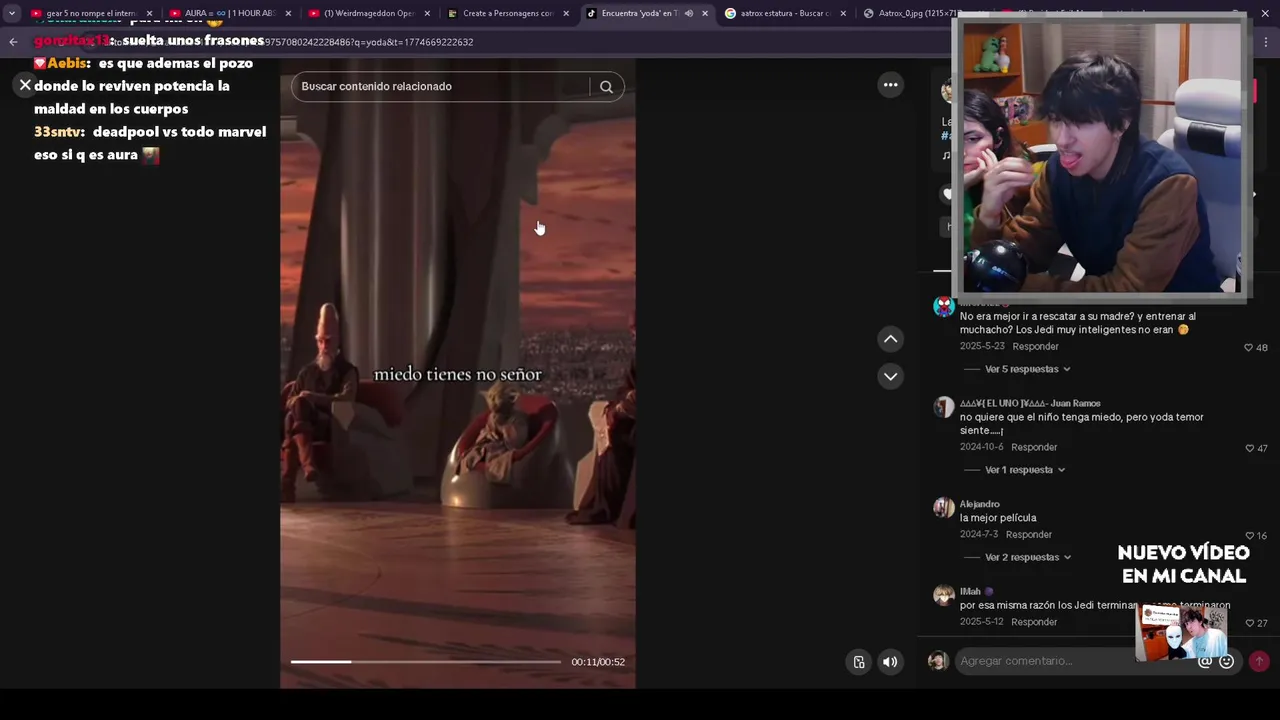Viewport: 1280px width, 720px height.
Task: Reply to IMah's Jedi comment
Action: coord(1034,622)
